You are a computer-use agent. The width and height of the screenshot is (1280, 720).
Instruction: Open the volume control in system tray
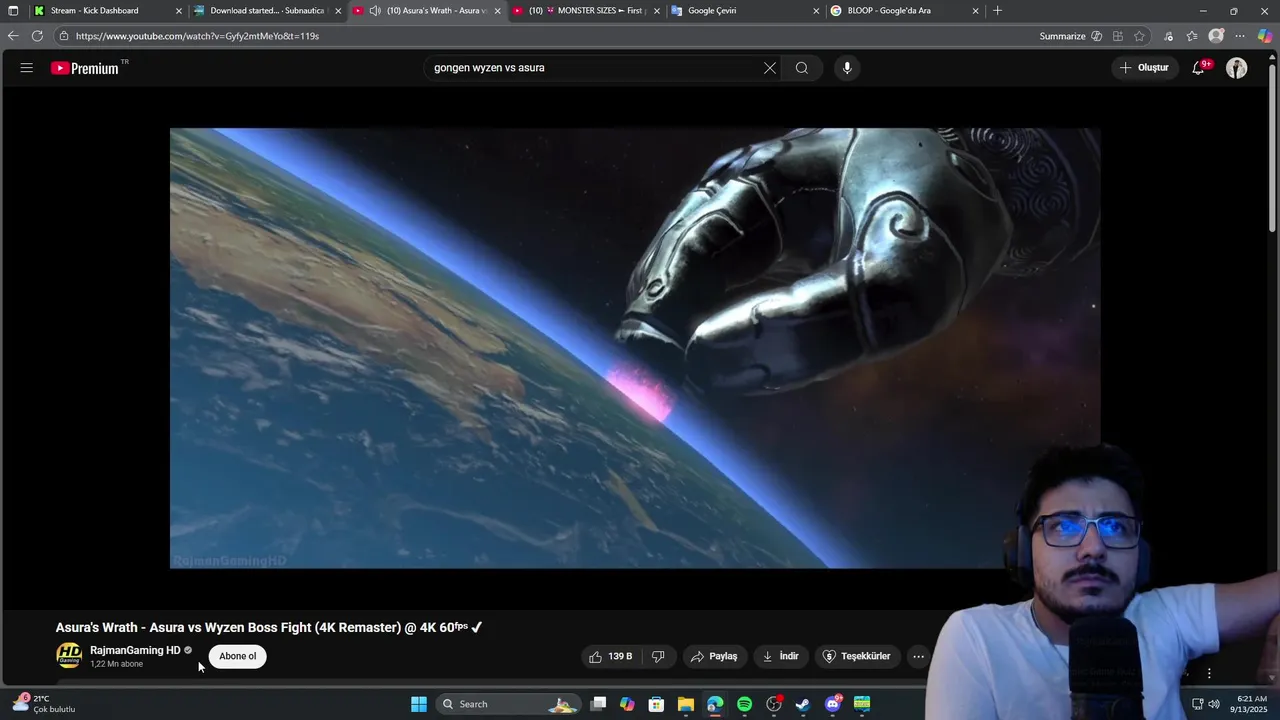[1213, 704]
